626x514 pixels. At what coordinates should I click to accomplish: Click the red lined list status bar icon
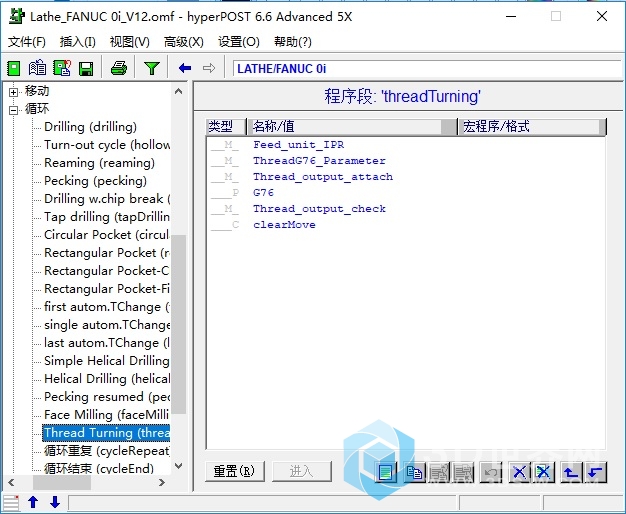coord(11,502)
